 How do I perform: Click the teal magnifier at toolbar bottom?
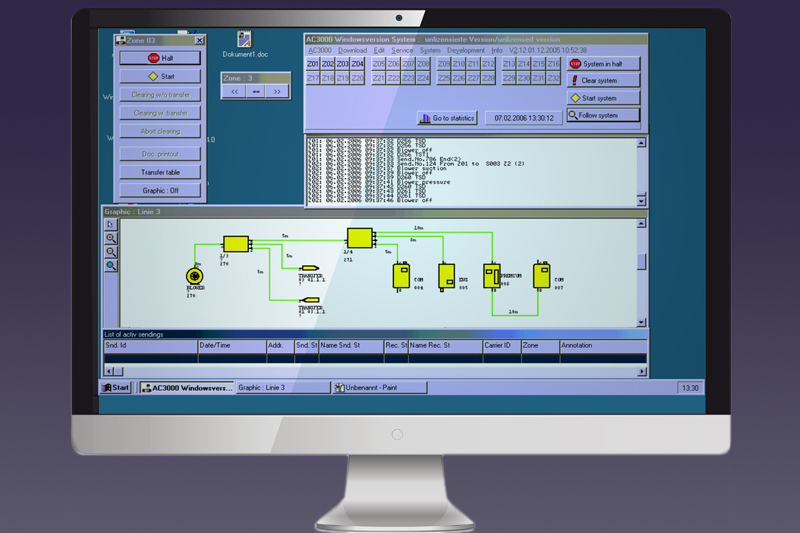(x=111, y=266)
